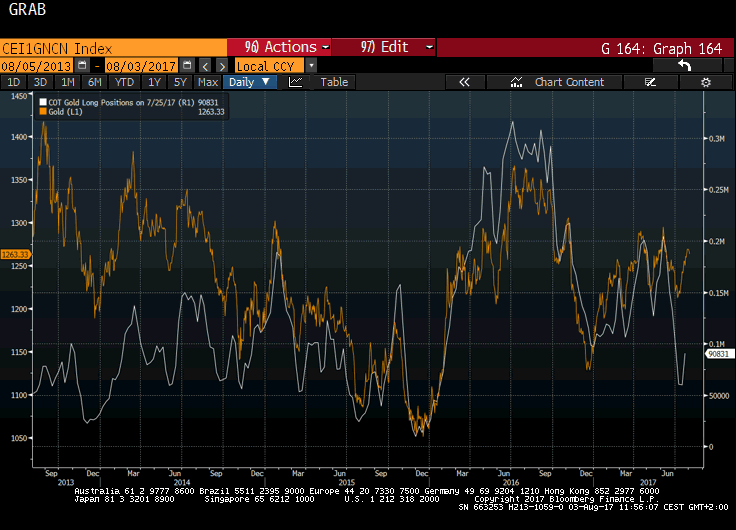
Task: Click the Local CCY currency field
Action: (269, 66)
